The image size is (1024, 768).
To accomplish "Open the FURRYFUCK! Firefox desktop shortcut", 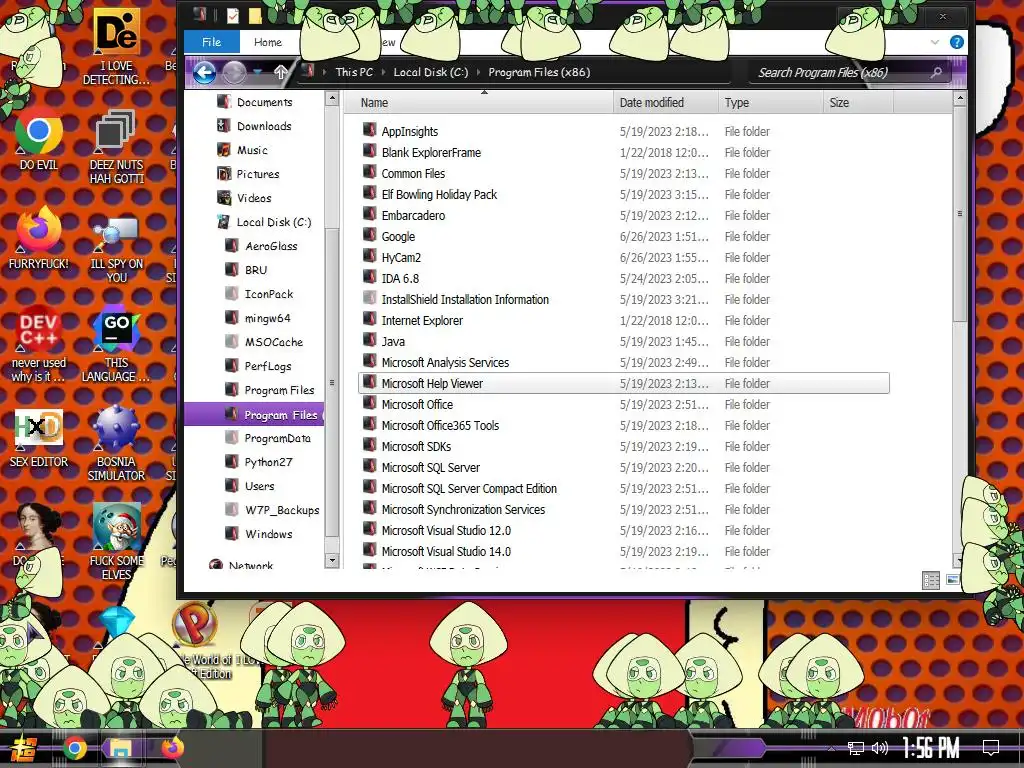I will click(x=39, y=238).
